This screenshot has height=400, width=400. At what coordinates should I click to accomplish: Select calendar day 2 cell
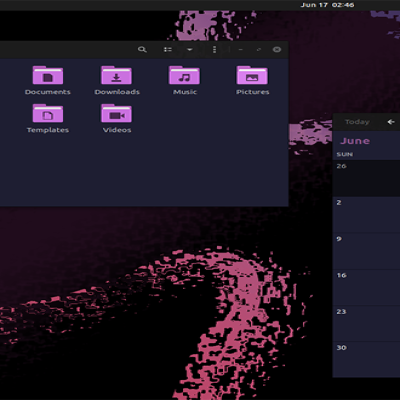click(x=366, y=215)
